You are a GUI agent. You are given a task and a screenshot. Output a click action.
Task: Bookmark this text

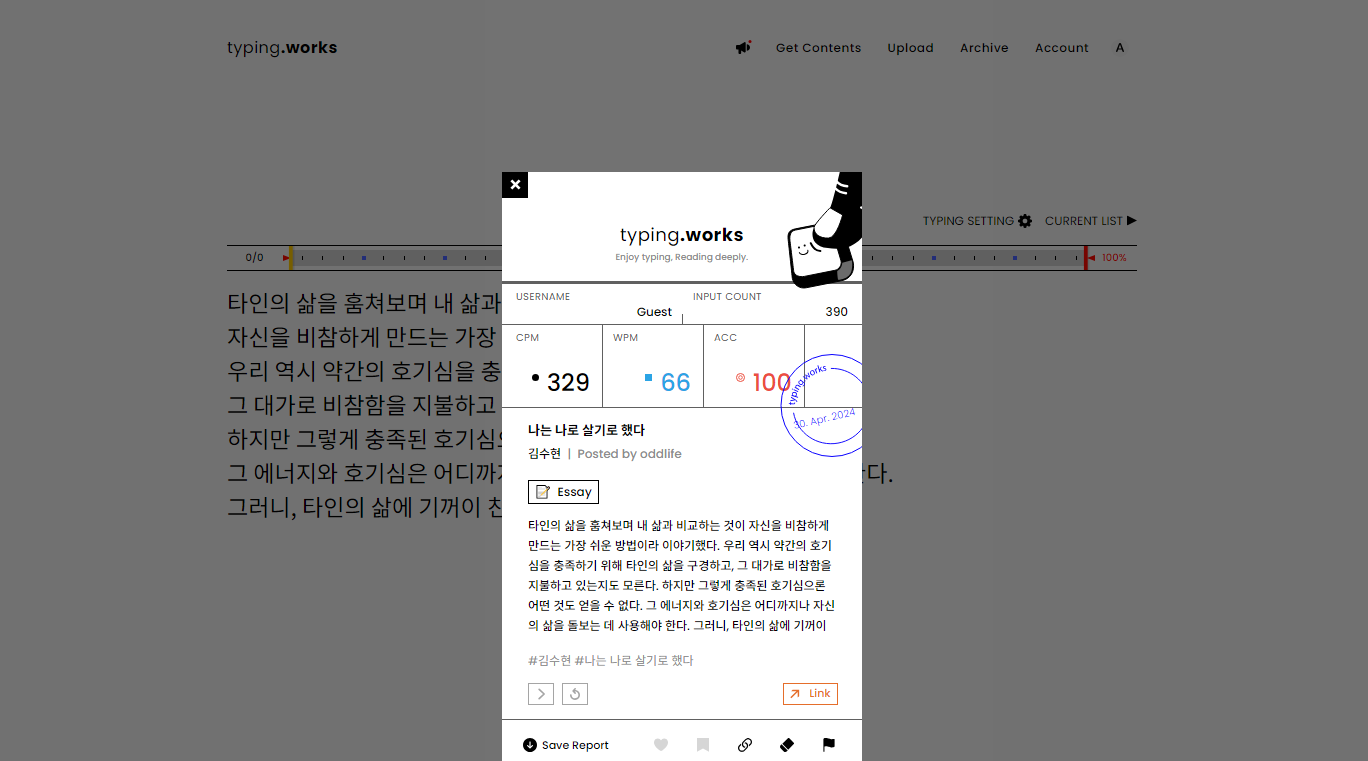(x=703, y=745)
